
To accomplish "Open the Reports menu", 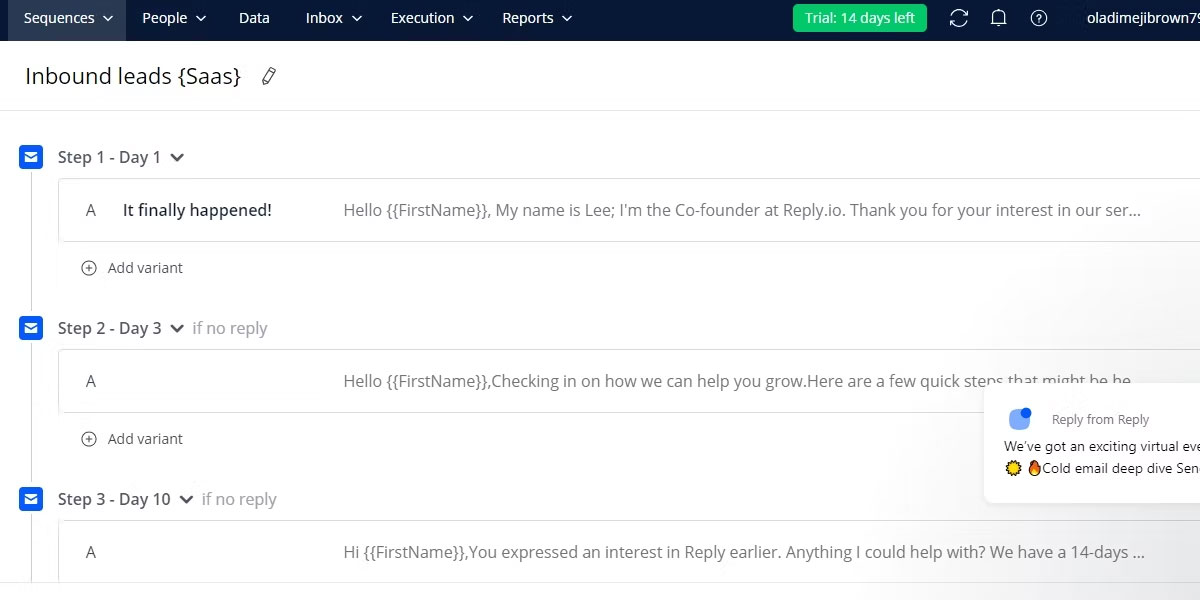I will click(537, 18).
